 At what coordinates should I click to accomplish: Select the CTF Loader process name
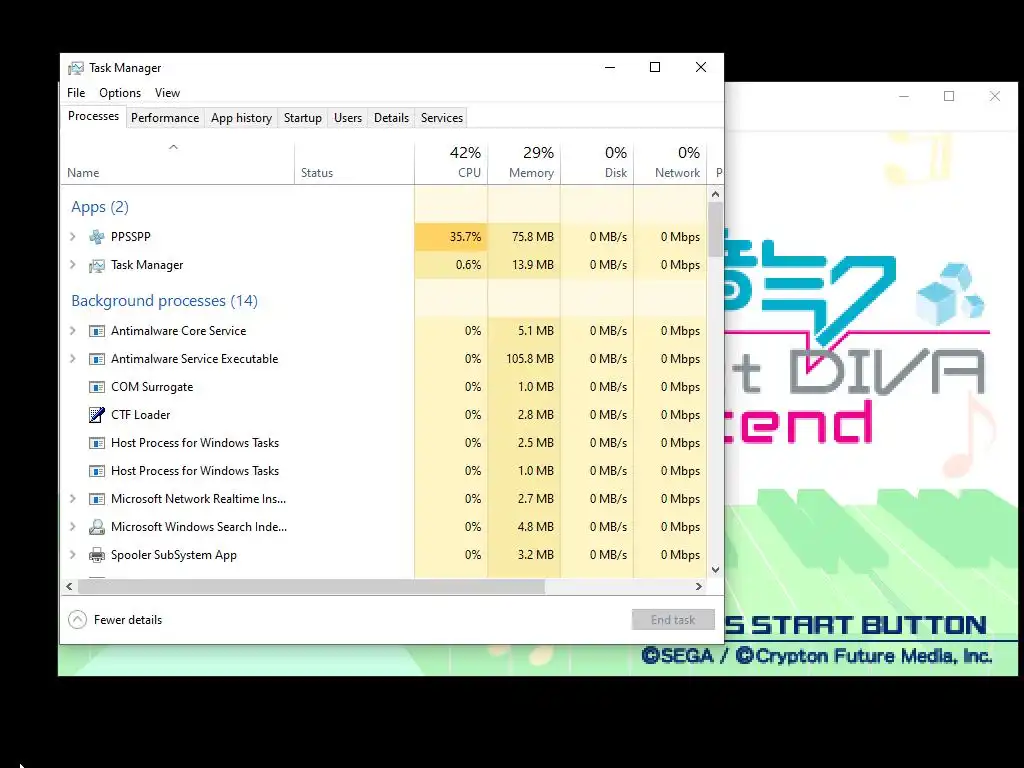coord(140,415)
